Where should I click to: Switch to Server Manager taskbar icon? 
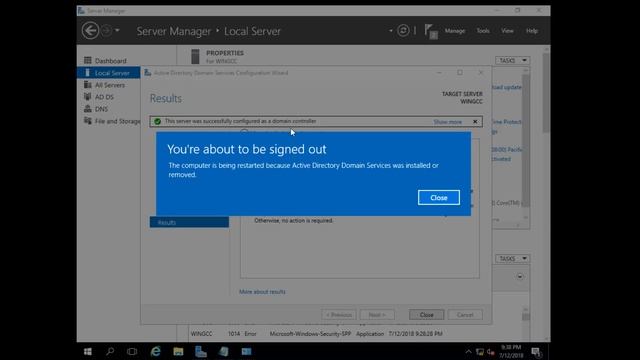point(201,351)
